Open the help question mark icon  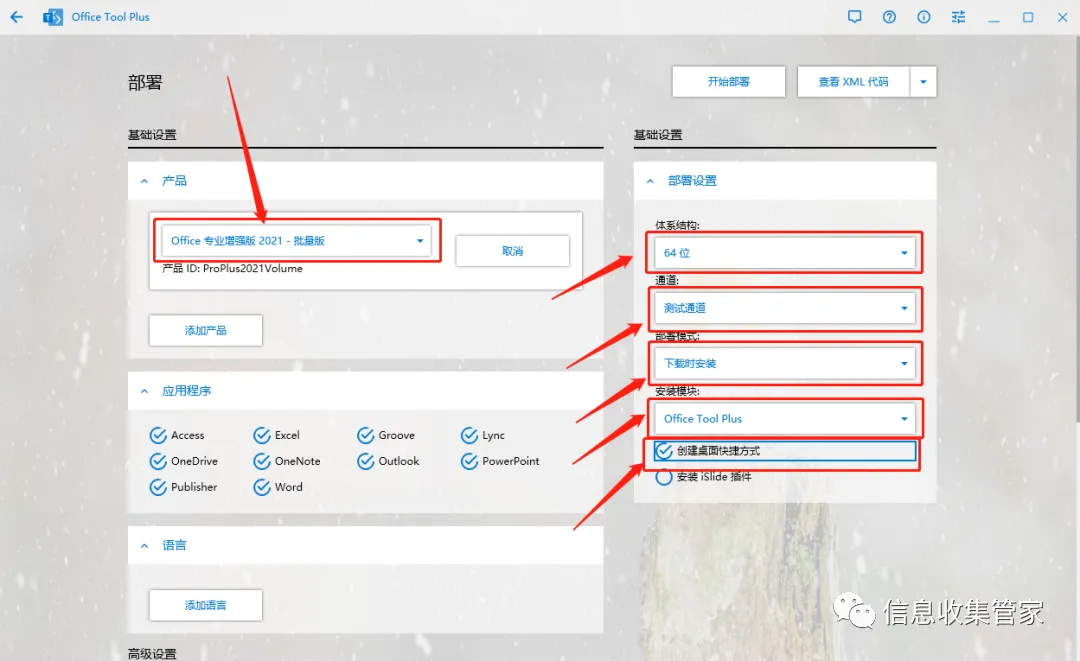click(x=889, y=17)
